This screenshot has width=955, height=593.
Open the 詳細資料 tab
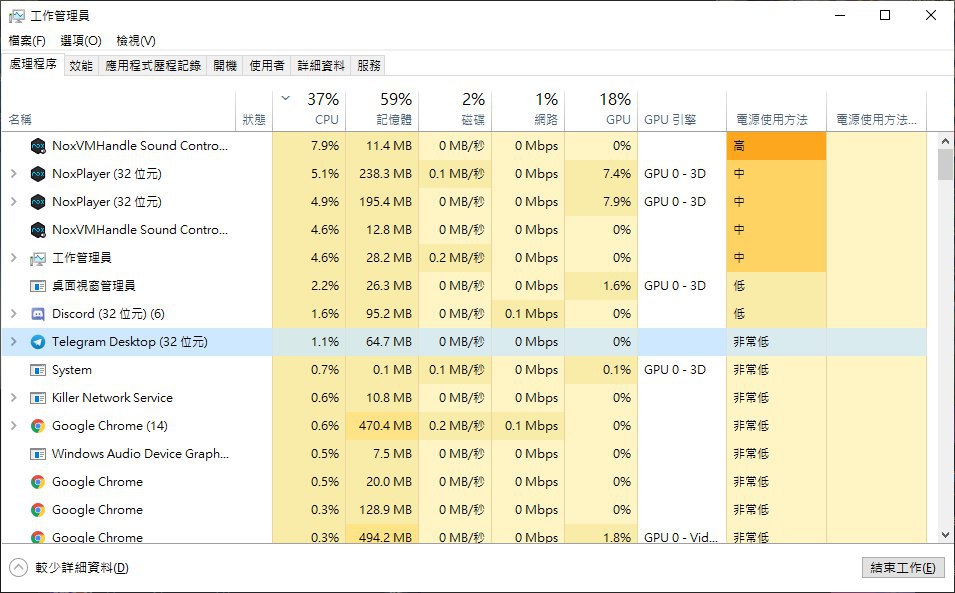[321, 66]
